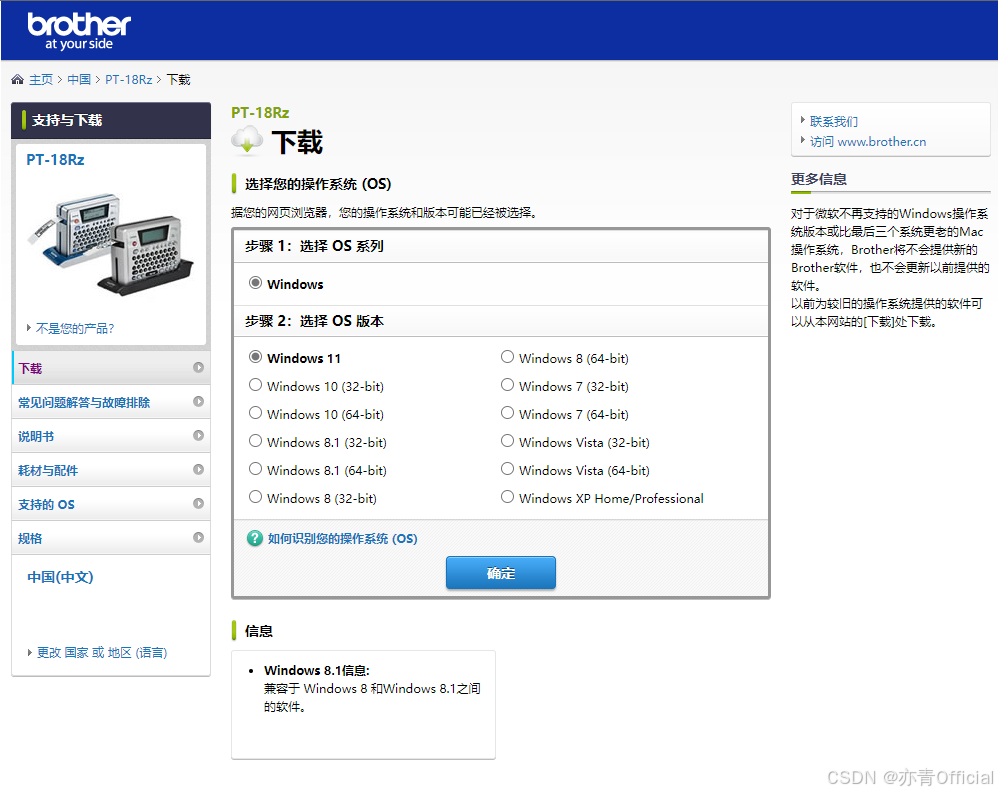This screenshot has height=795, width=998.
Task: Open the 联系我们 link
Action: pos(834,122)
